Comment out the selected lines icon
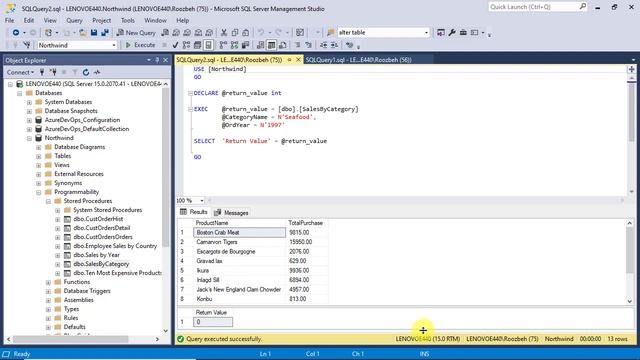Image resolution: width=640 pixels, height=360 pixels. pos(298,45)
